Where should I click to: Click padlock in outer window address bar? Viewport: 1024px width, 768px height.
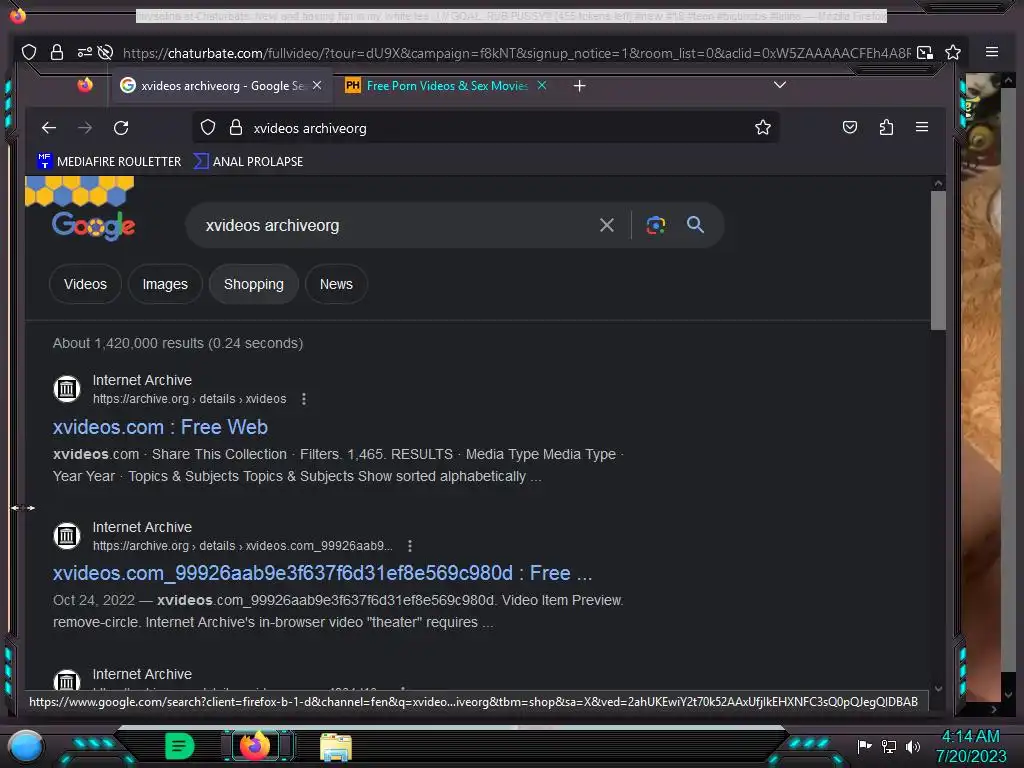point(57,52)
